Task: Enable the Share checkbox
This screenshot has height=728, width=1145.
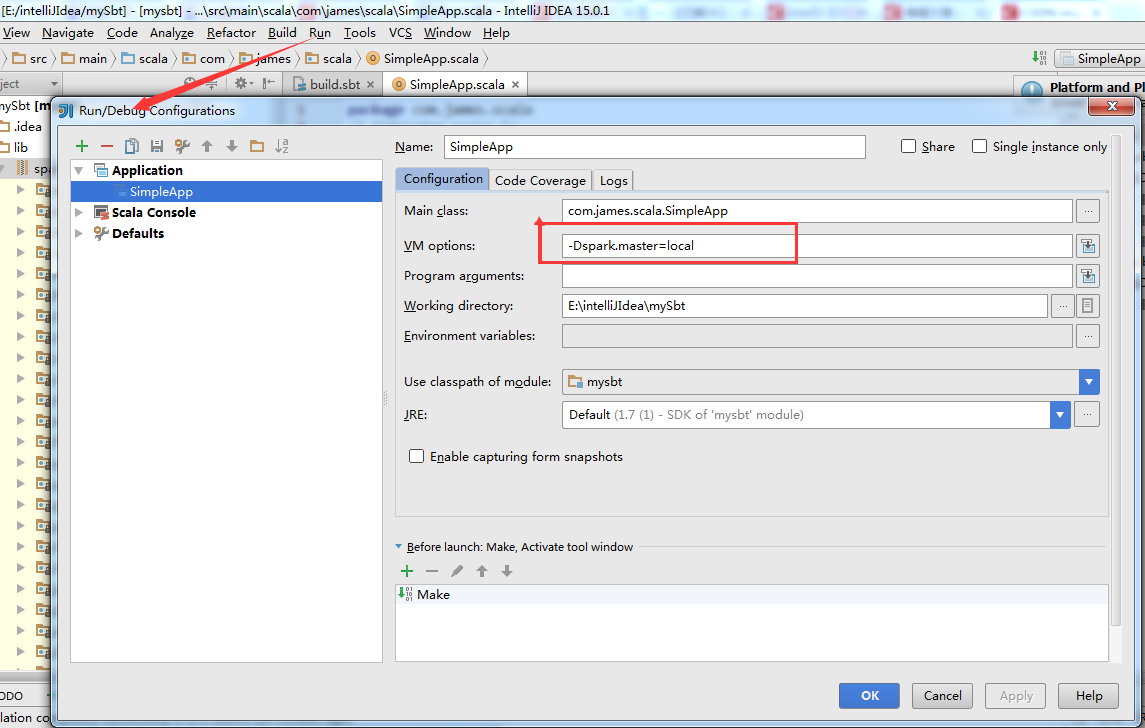Action: (908, 146)
